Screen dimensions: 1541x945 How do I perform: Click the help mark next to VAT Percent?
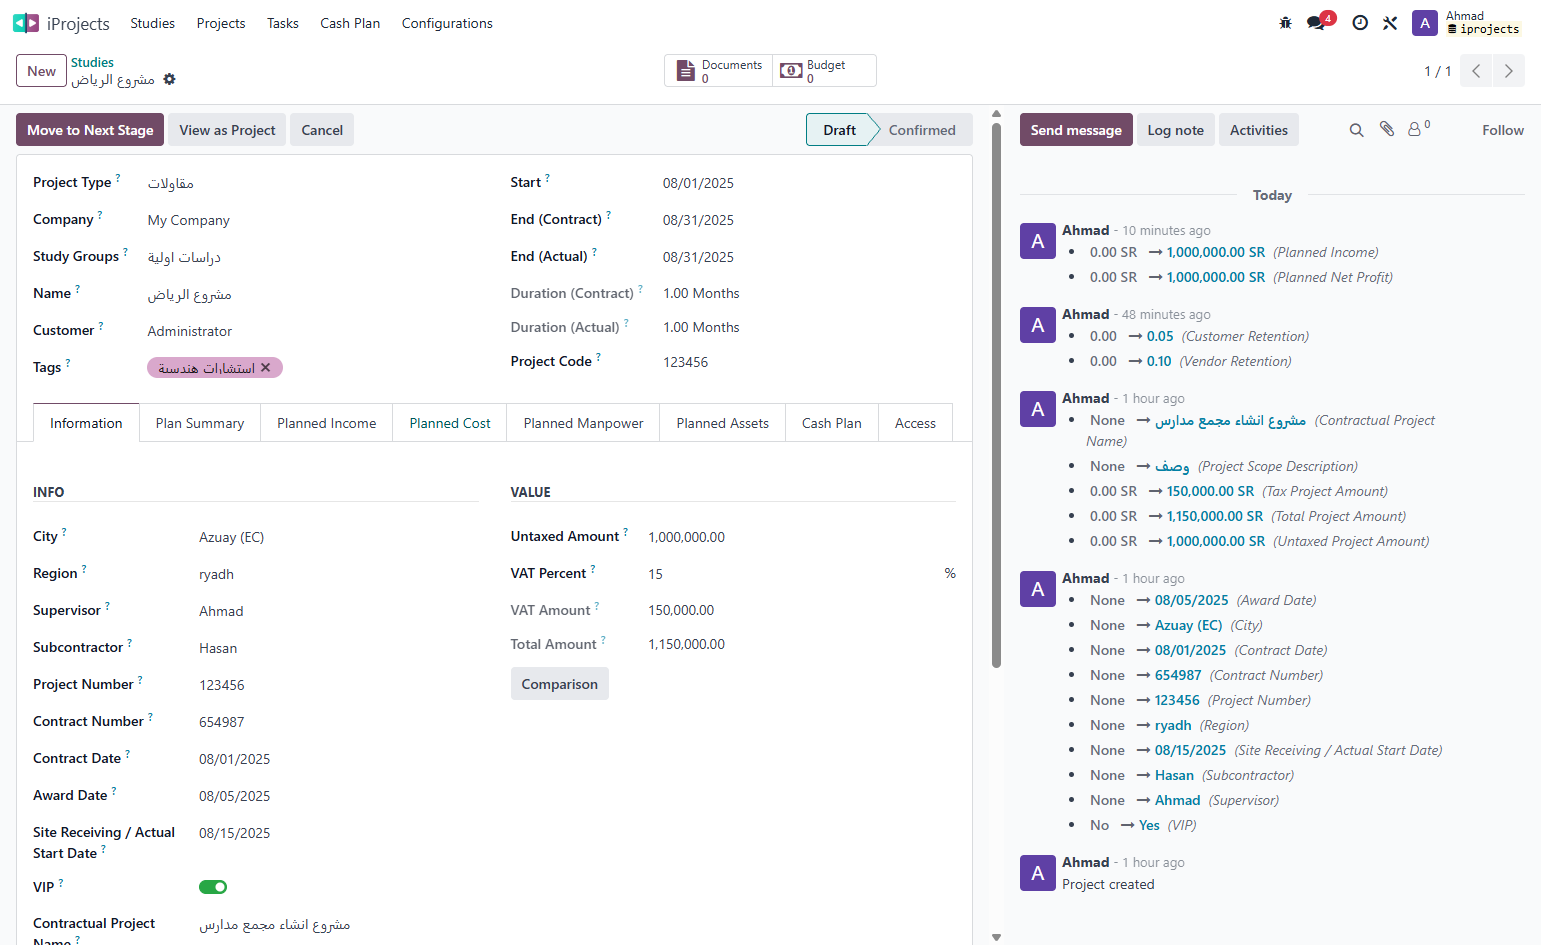click(x=593, y=568)
